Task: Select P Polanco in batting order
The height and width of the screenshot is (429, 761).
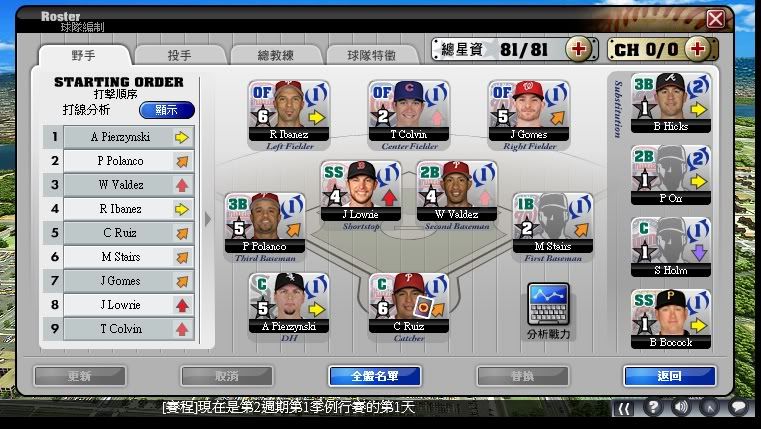Action: (119, 161)
